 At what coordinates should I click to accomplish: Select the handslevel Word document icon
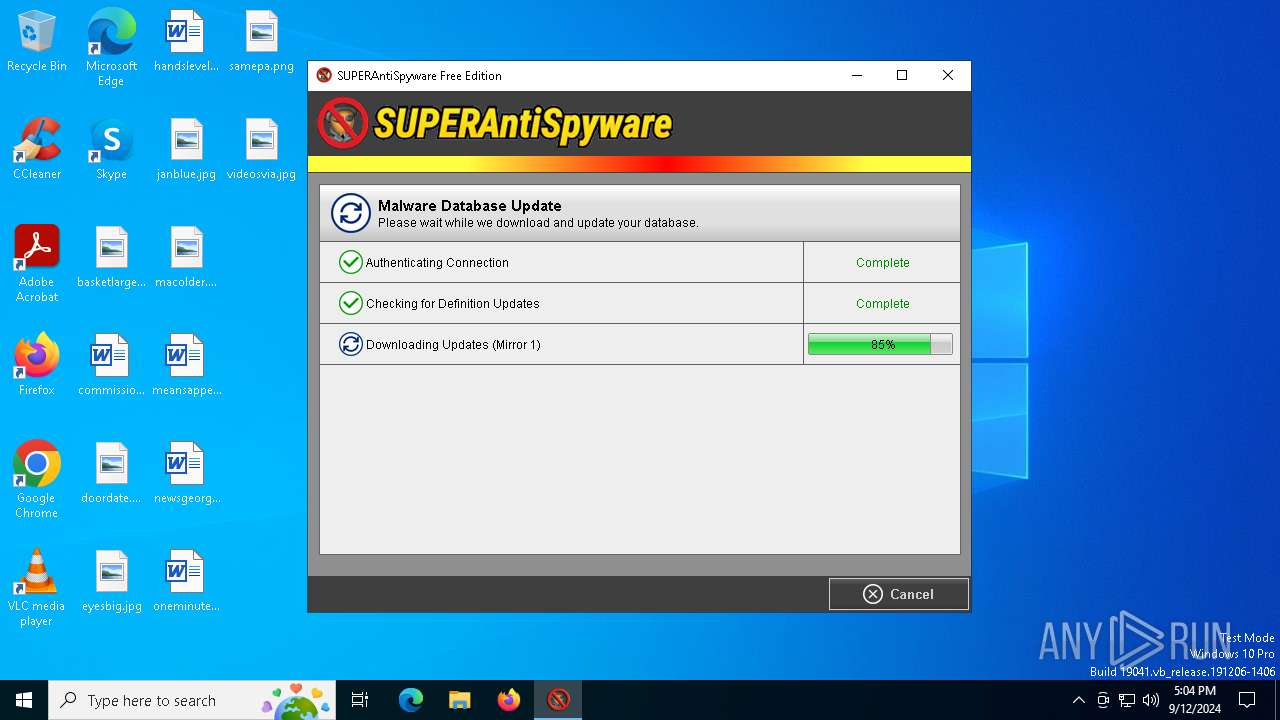click(186, 41)
